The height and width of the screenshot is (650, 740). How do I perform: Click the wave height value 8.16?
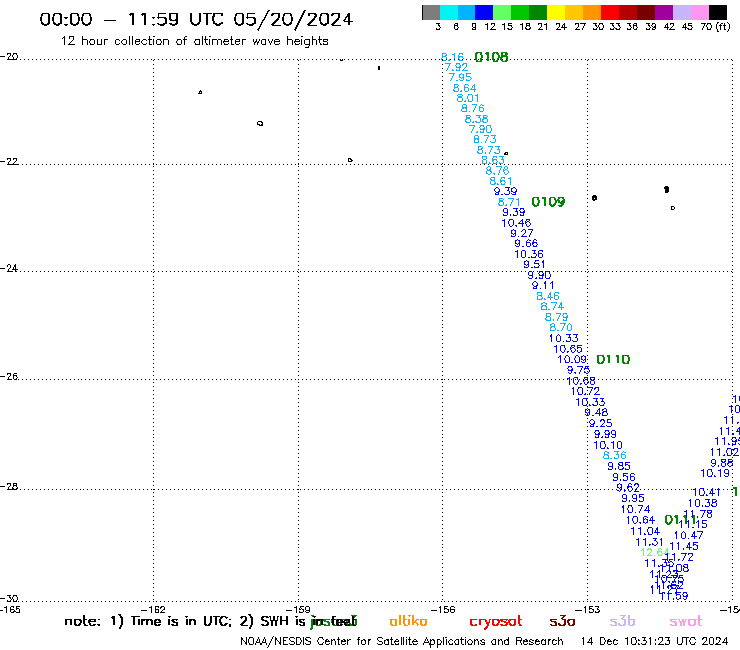pos(452,57)
